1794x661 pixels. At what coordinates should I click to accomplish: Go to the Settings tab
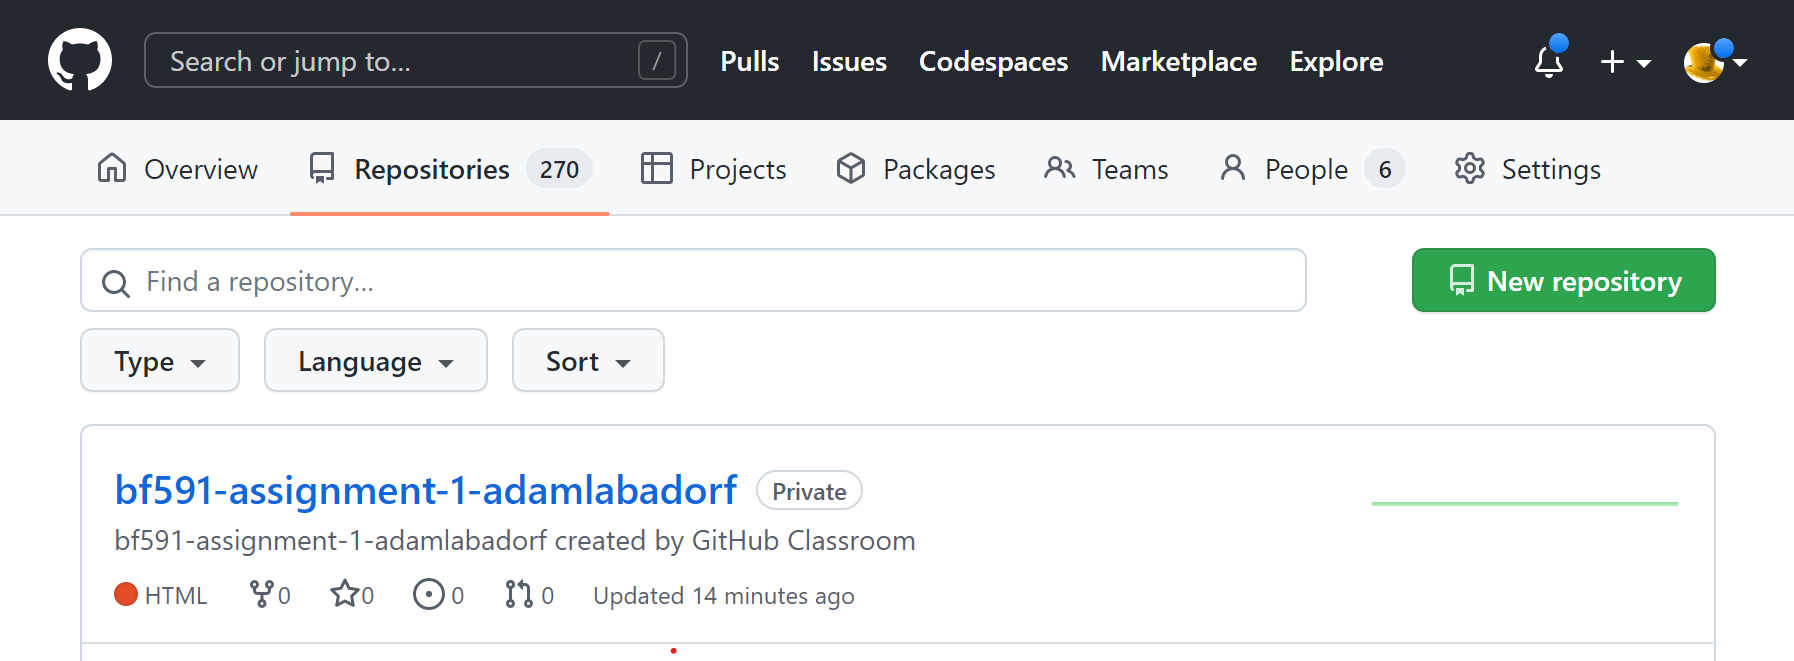[x=1528, y=169]
